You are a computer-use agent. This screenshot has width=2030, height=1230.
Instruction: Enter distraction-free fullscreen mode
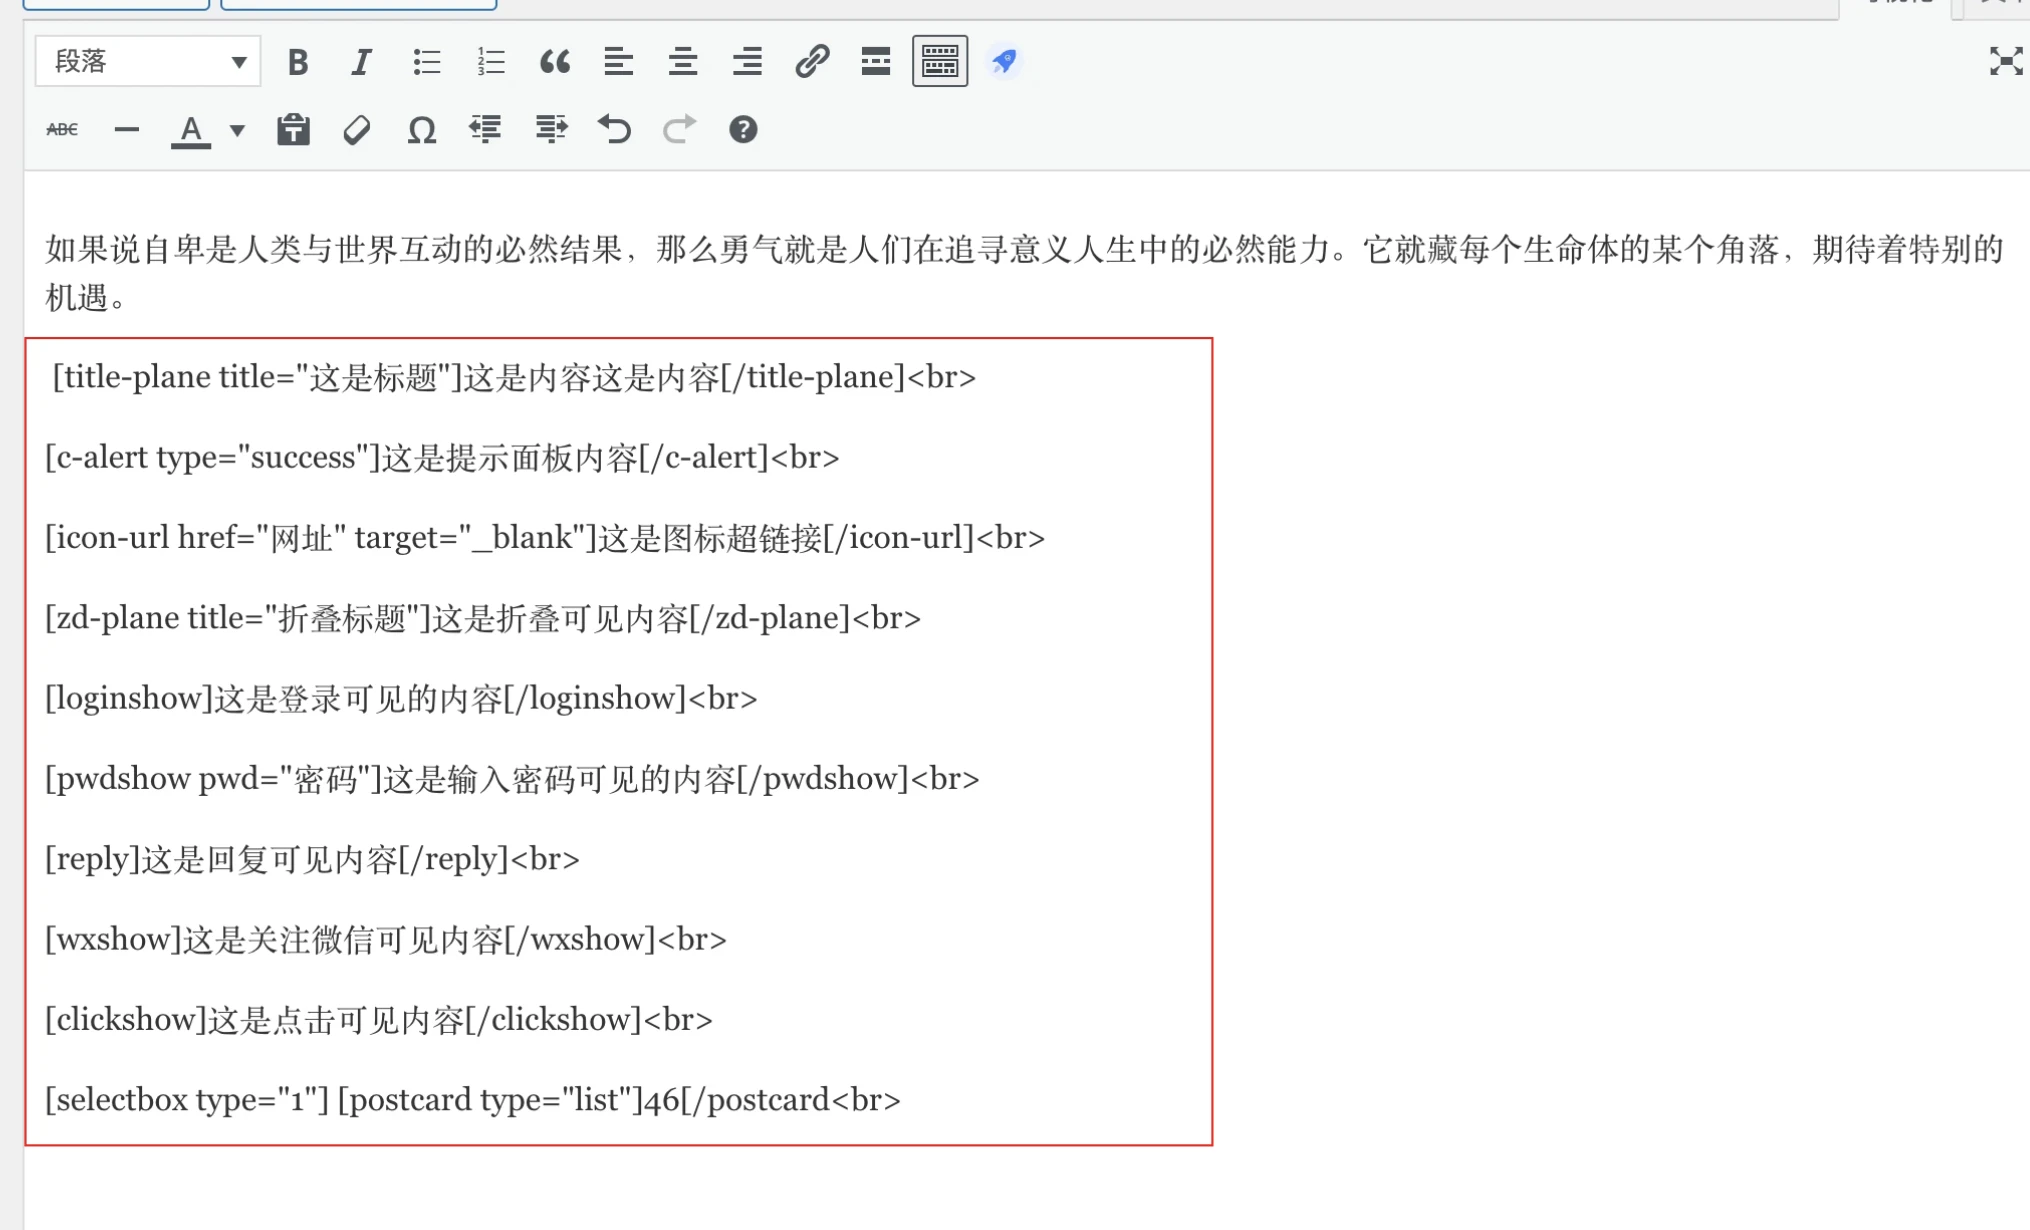[2005, 62]
